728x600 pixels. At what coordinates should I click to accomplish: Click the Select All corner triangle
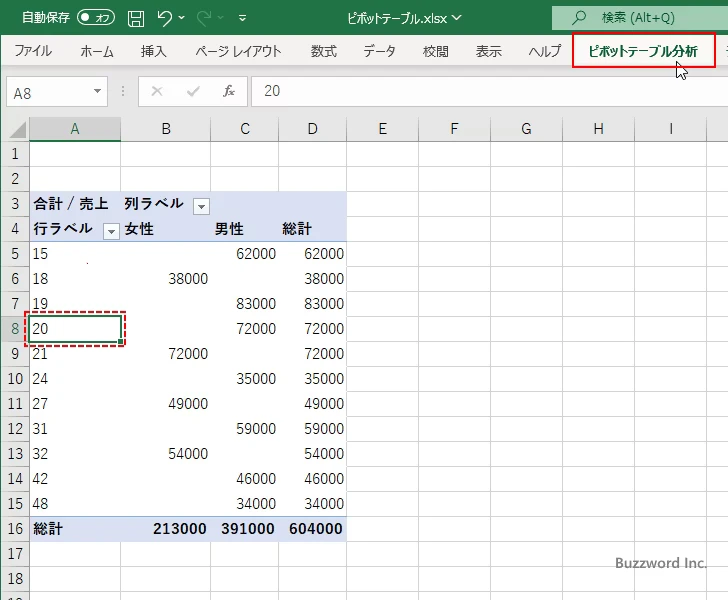click(18, 130)
